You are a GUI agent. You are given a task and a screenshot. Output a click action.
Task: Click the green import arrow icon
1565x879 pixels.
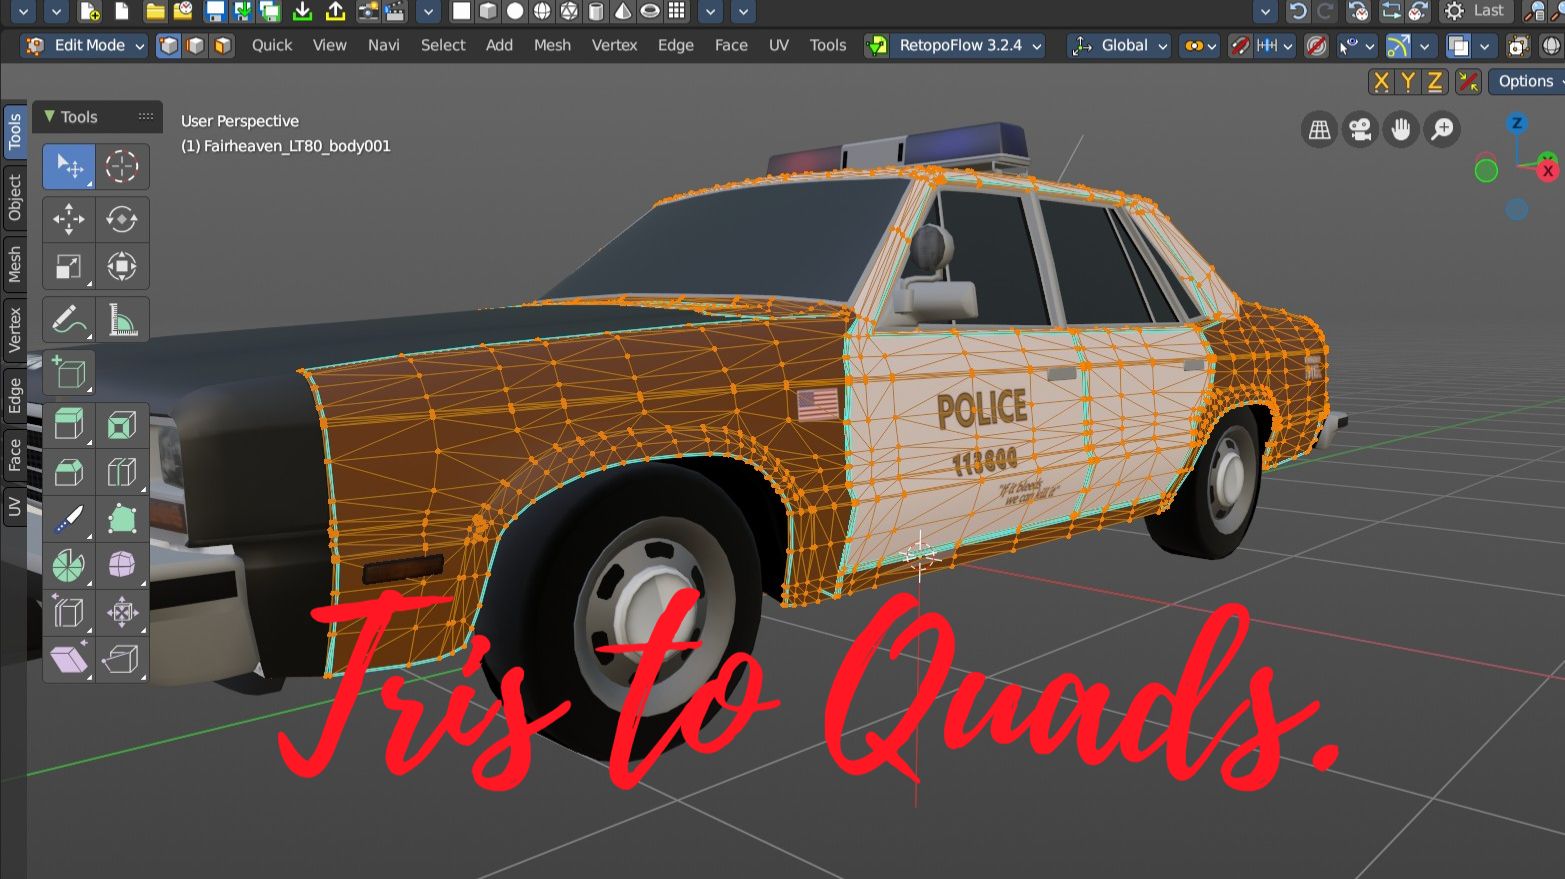click(x=302, y=12)
